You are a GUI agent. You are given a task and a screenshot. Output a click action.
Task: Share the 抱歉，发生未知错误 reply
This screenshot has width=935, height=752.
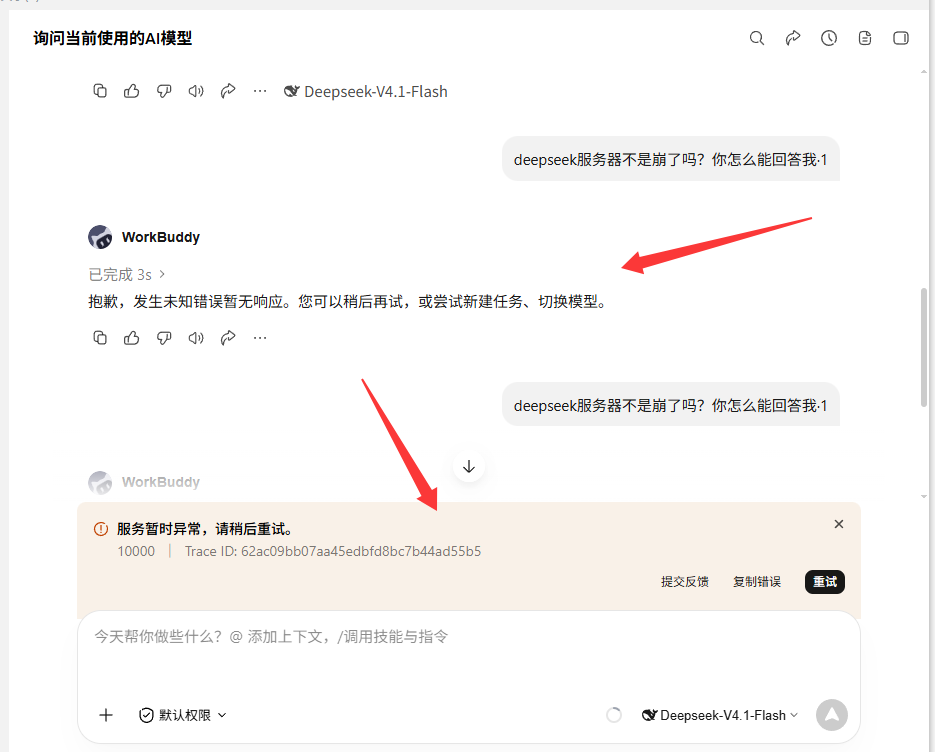click(x=228, y=338)
